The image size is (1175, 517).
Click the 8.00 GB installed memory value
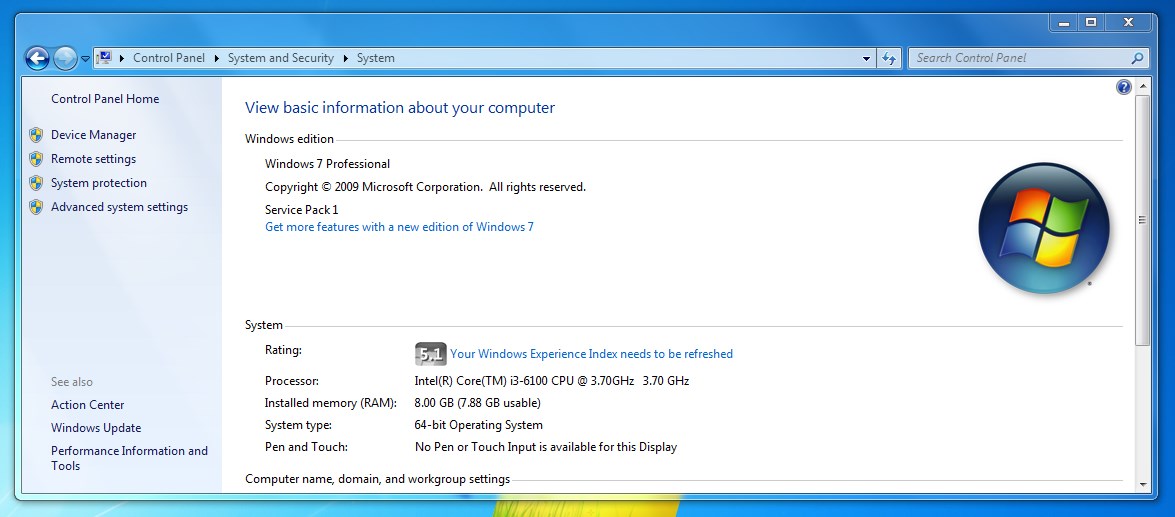coord(477,403)
